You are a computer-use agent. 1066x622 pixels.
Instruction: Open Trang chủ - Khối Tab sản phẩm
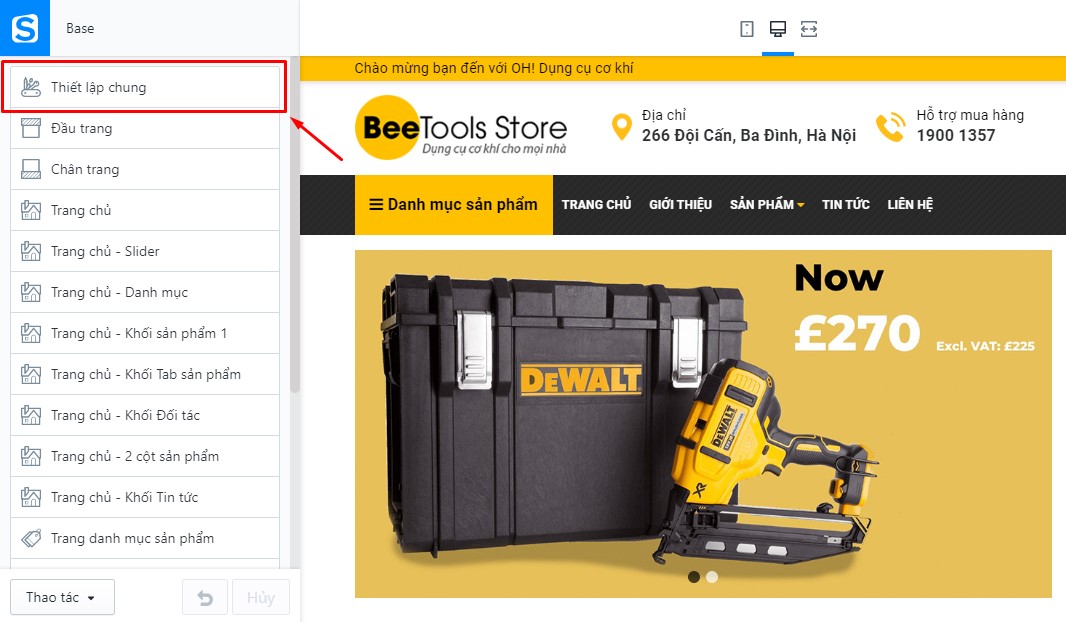click(145, 375)
